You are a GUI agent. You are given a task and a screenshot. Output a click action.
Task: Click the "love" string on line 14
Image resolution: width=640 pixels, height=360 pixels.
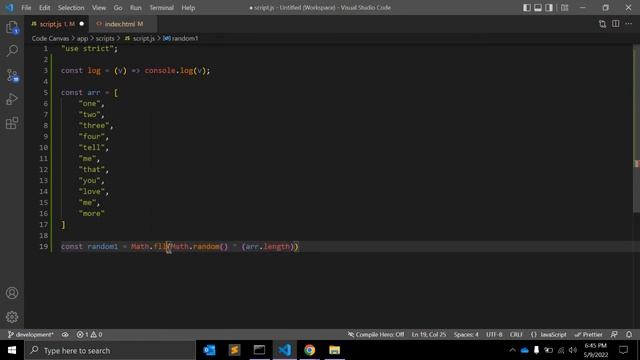click(92, 191)
